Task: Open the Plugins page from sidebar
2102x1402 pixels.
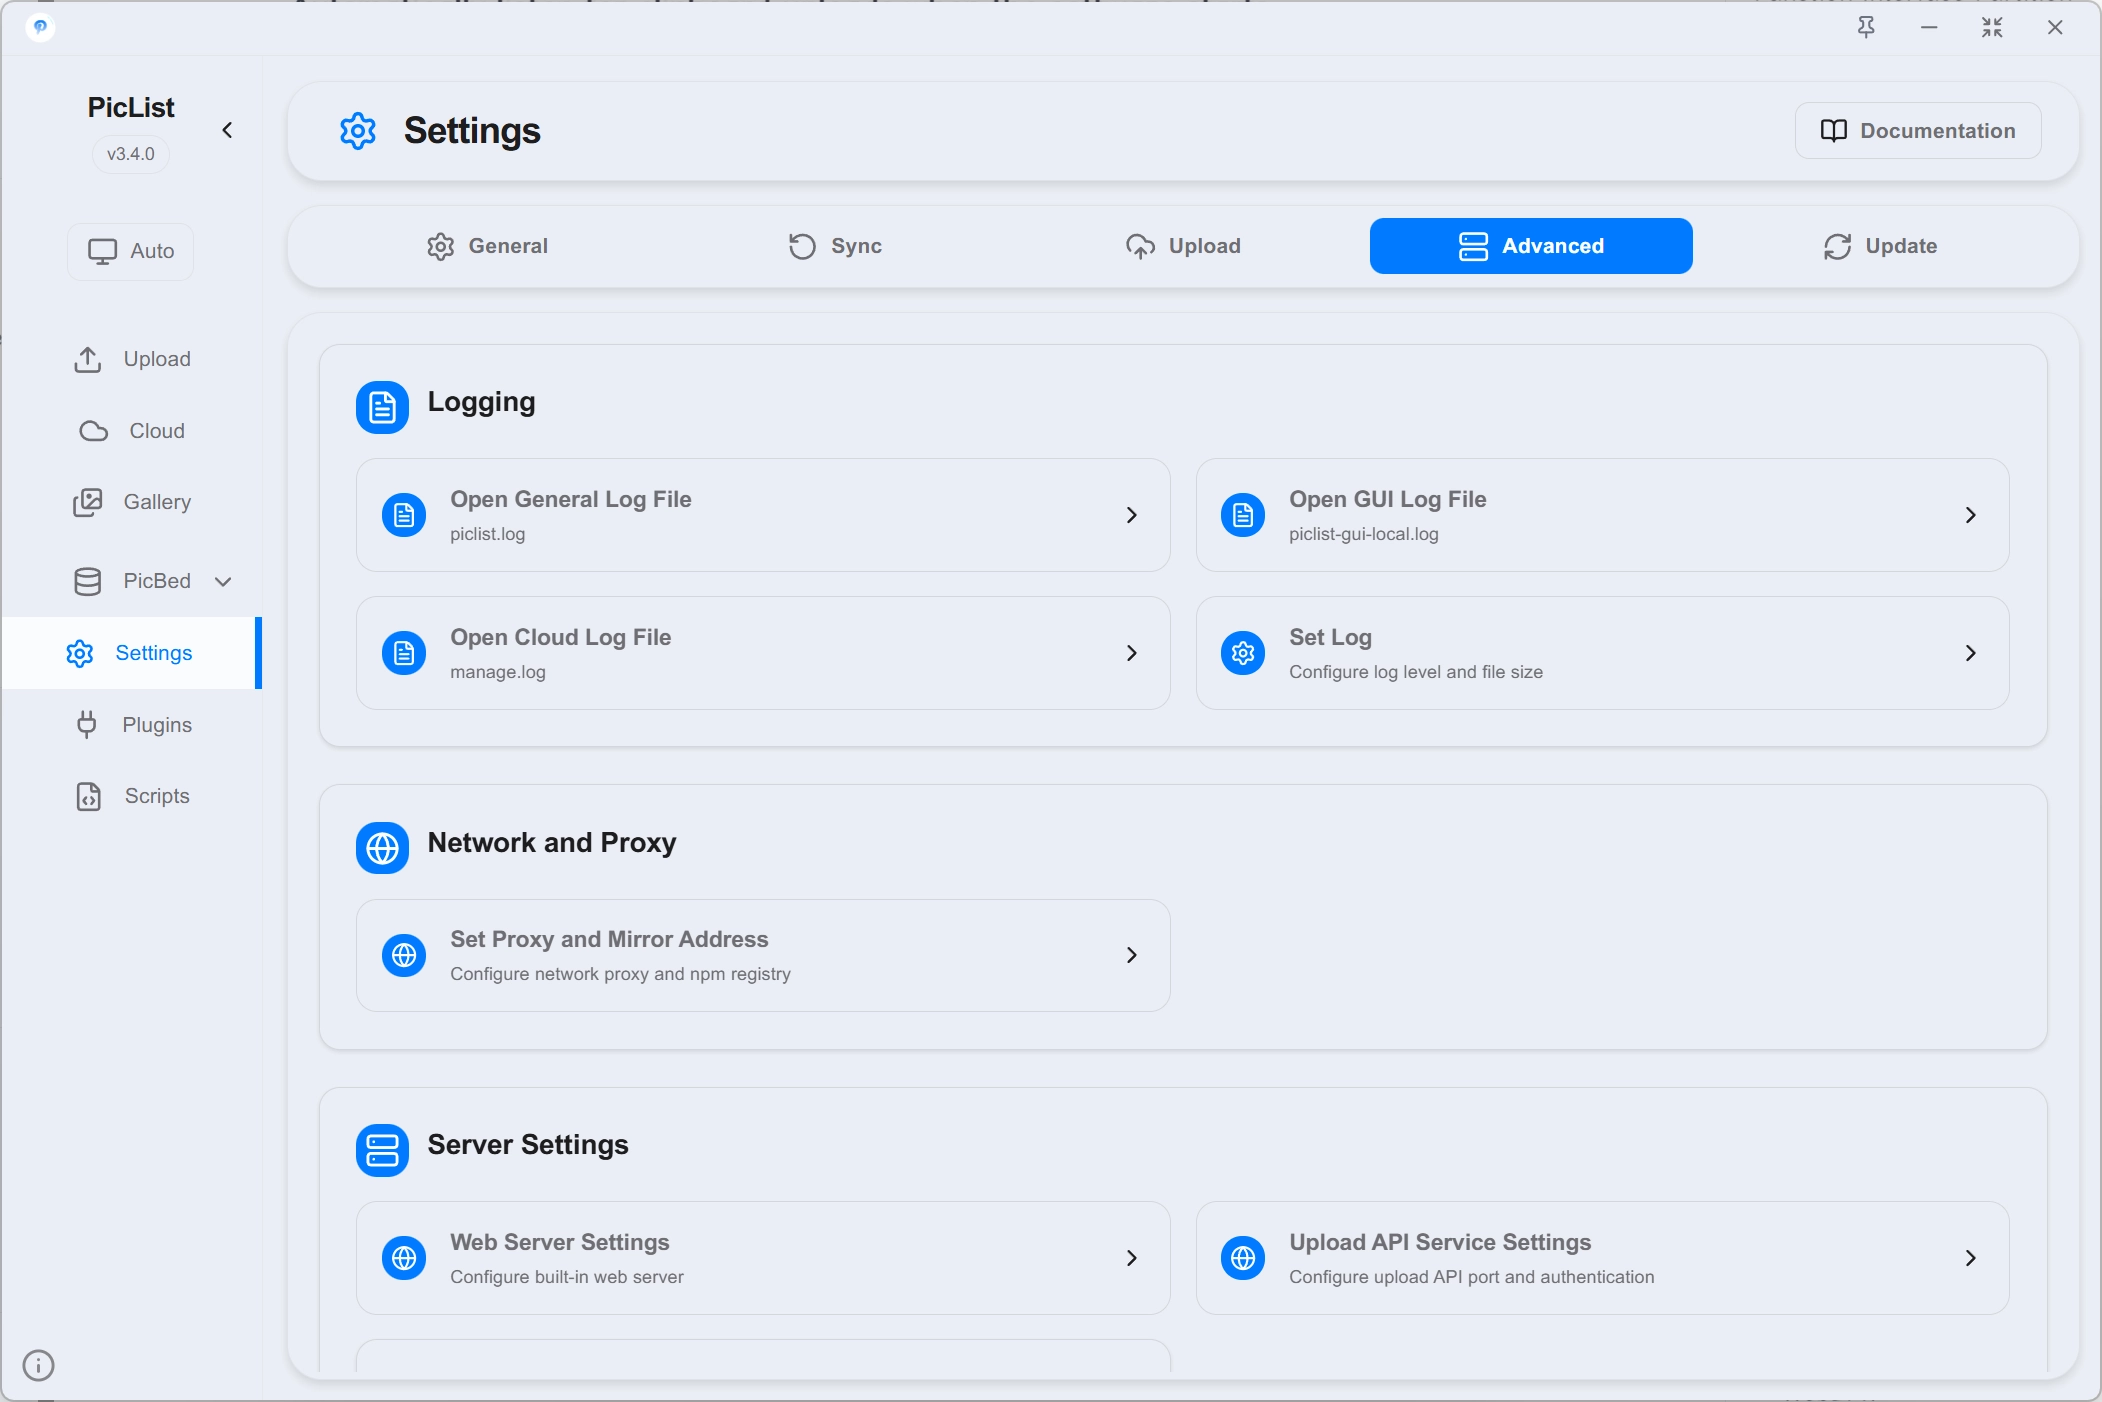Action: (x=131, y=725)
